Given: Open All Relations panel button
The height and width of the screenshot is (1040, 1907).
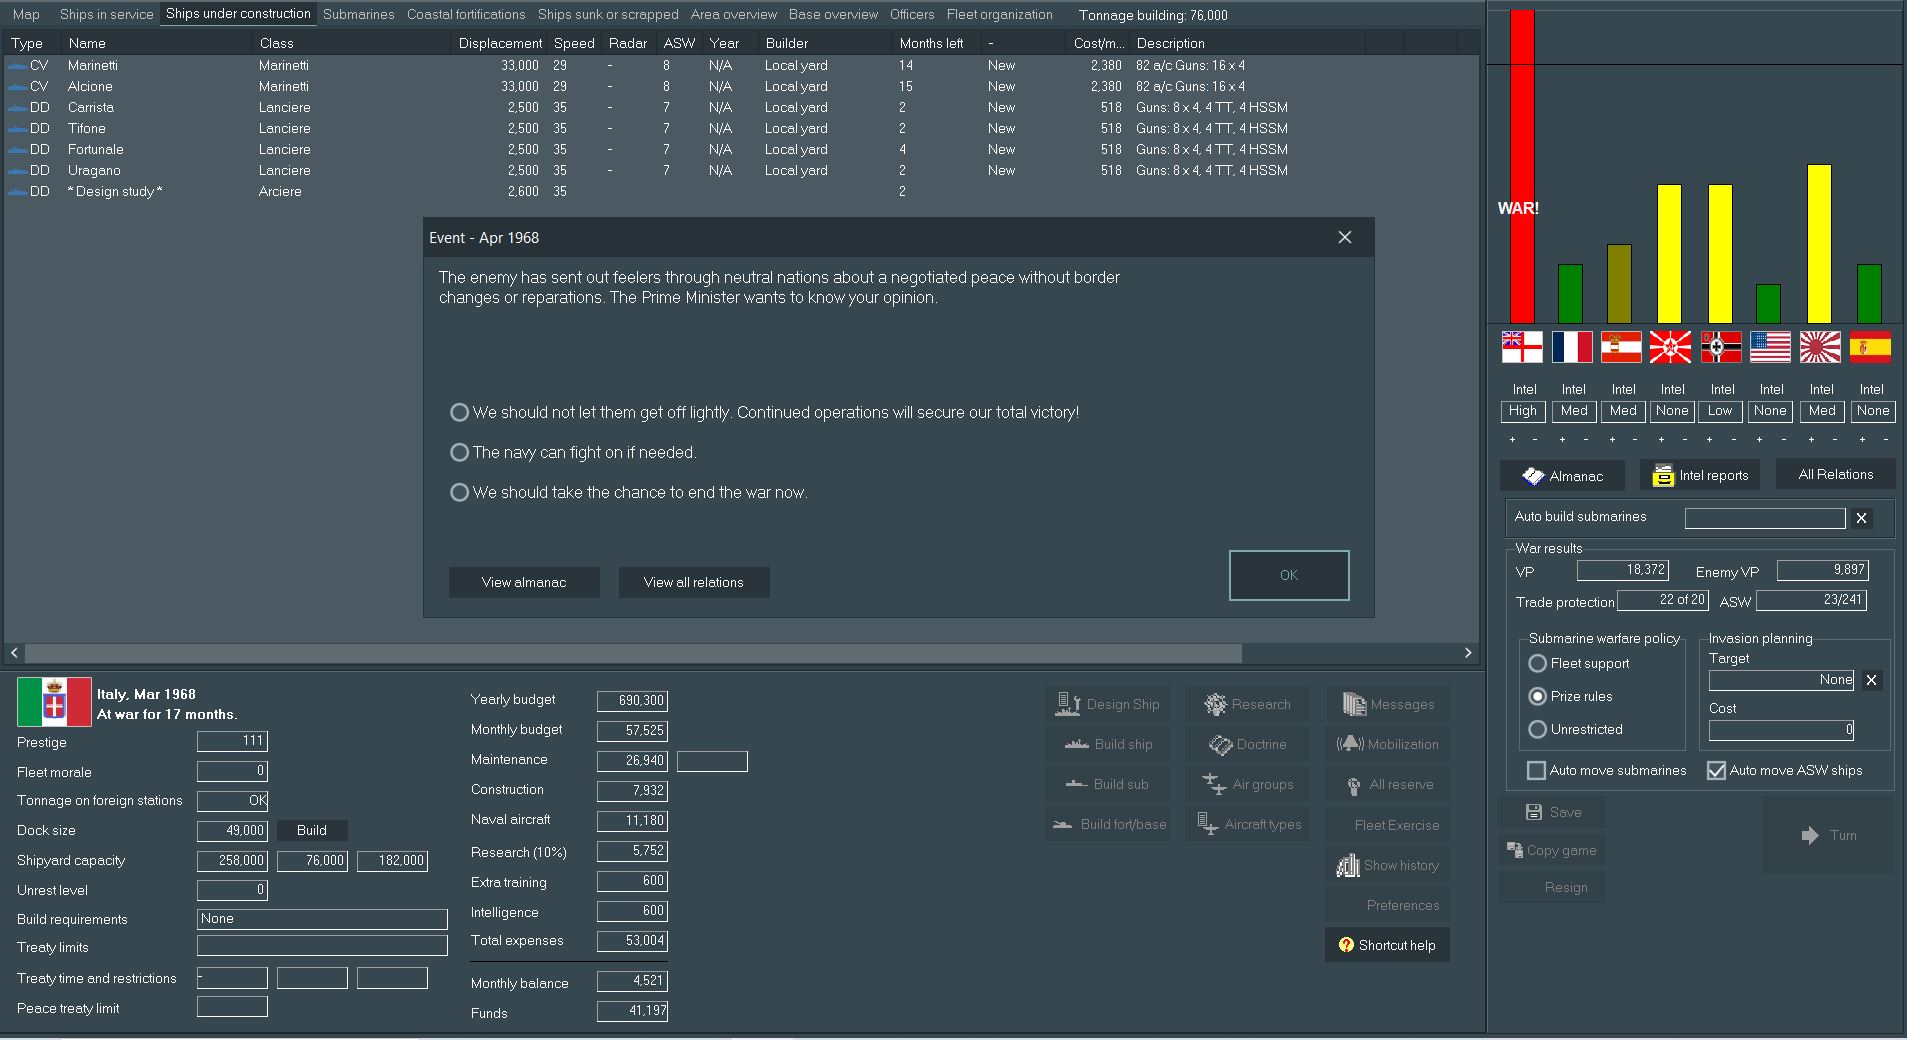Looking at the screenshot, I should click(x=1836, y=474).
